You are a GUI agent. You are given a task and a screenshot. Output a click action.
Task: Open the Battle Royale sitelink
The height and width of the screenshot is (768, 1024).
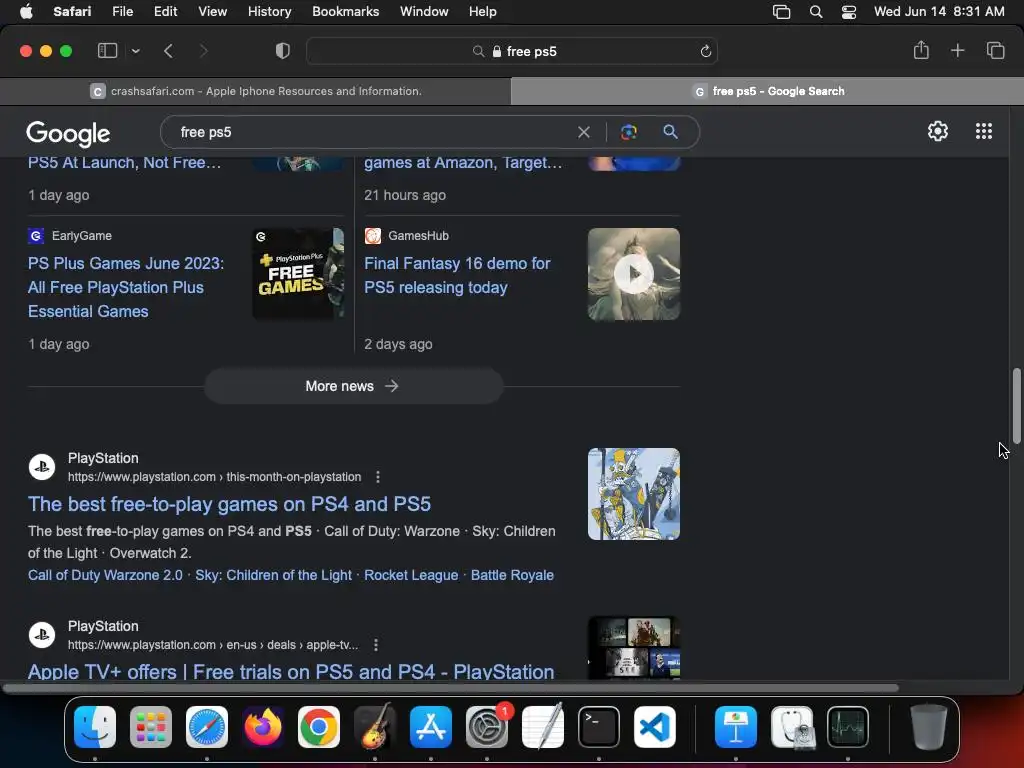click(512, 575)
